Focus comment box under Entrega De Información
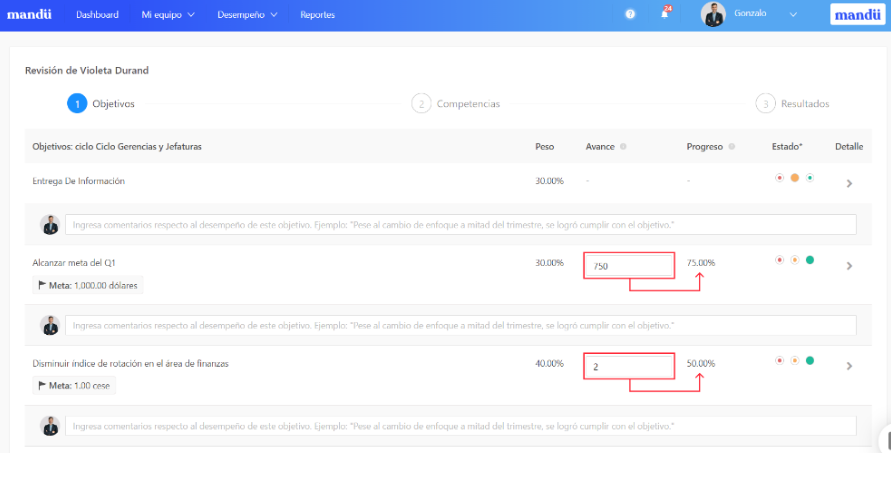 (x=461, y=225)
